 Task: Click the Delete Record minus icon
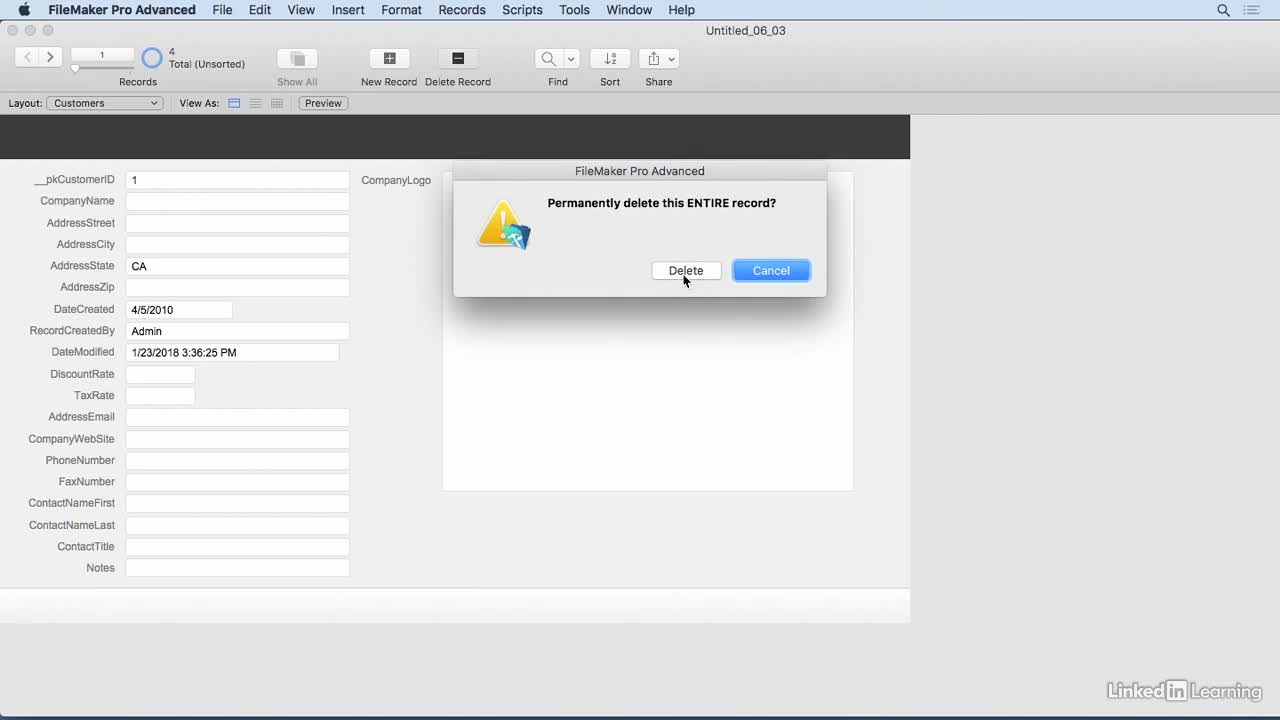click(458, 59)
